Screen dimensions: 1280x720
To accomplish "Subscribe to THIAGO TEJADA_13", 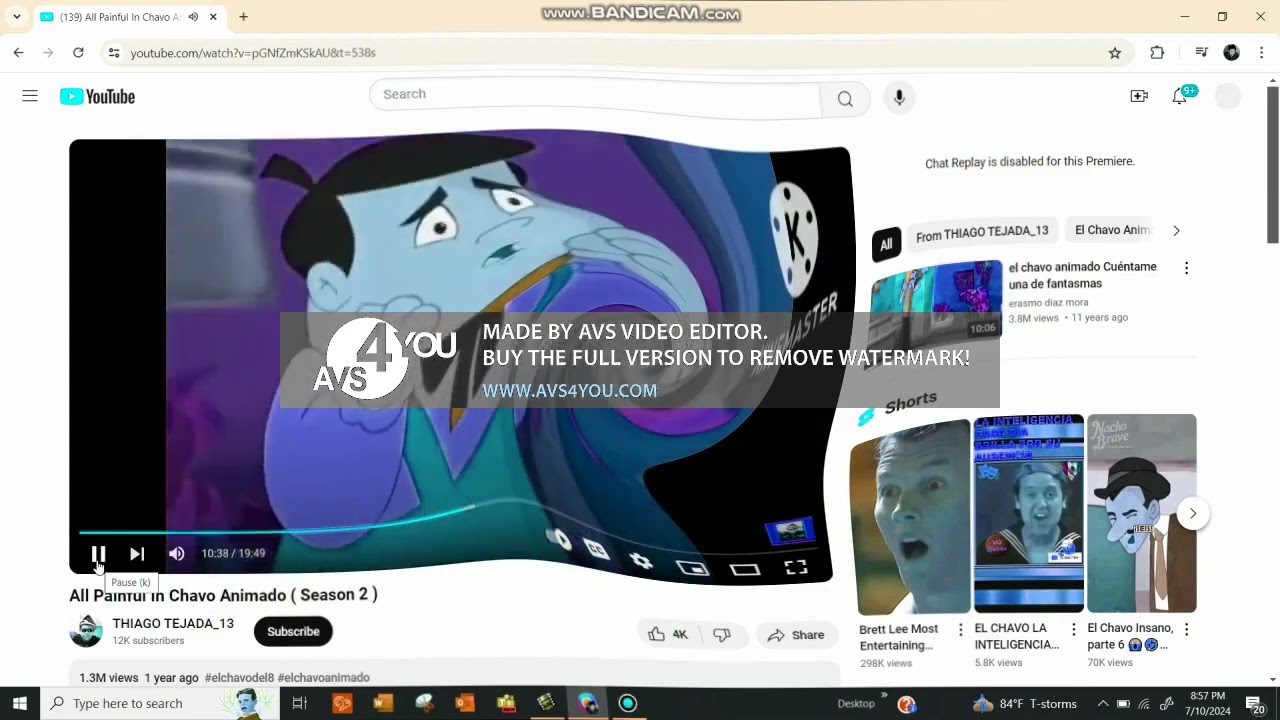I will coord(293,631).
